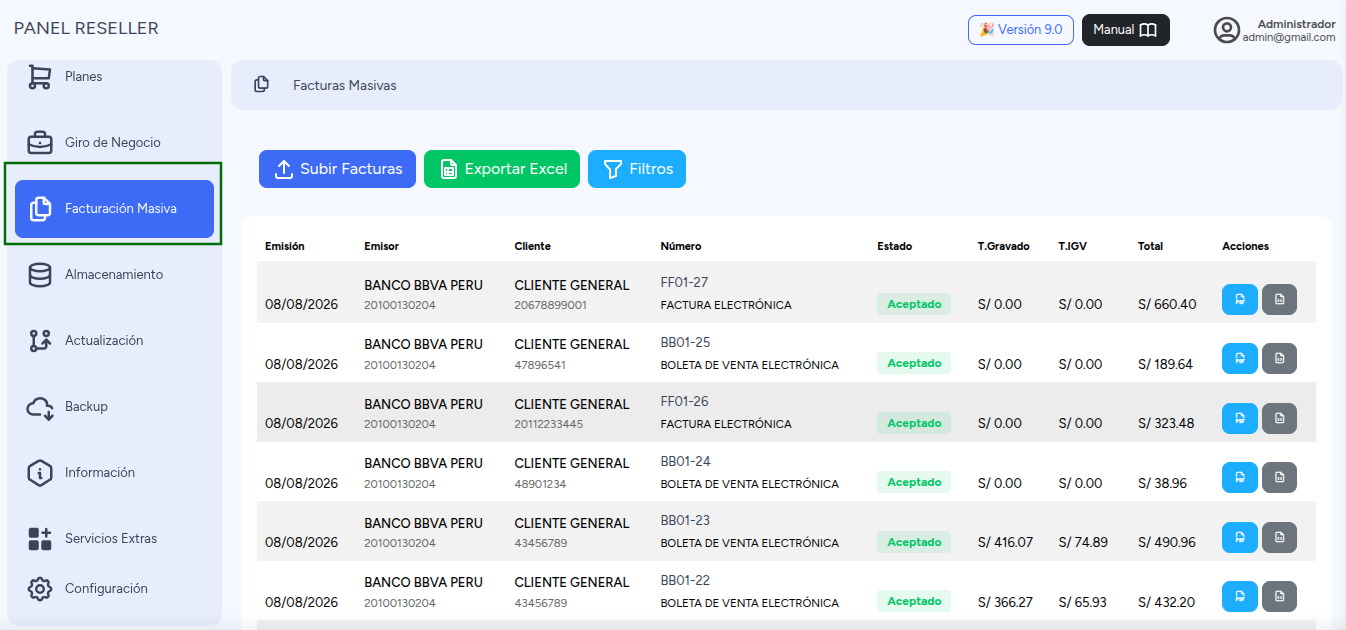Open the Manual book button
Screen dimensions: 1346x630
point(1126,30)
